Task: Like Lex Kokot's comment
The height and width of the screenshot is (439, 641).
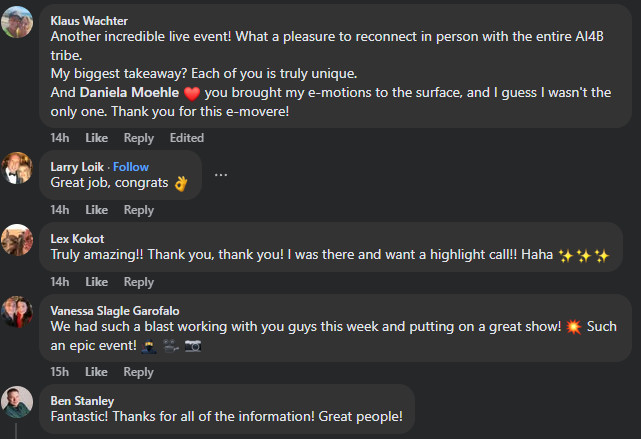Action: tap(96, 282)
